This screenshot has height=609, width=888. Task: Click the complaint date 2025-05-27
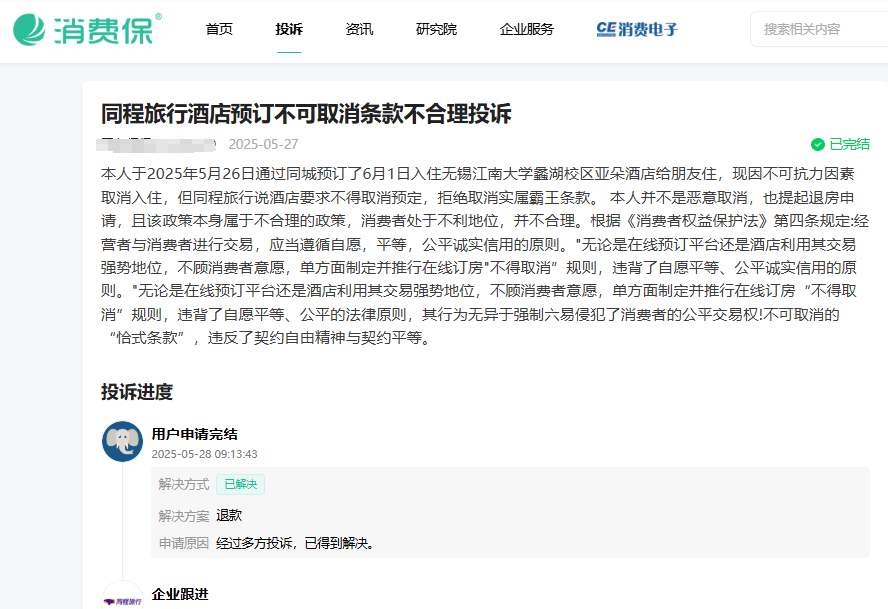[263, 144]
